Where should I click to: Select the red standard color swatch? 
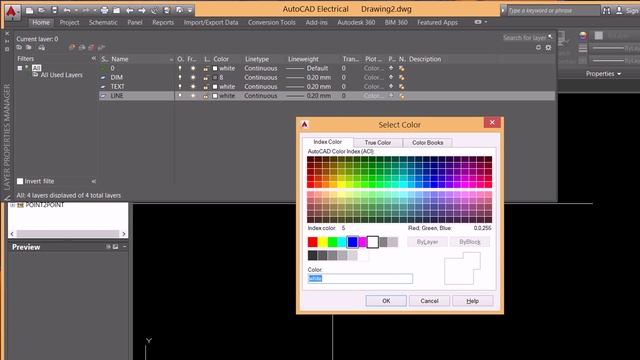tap(313, 242)
